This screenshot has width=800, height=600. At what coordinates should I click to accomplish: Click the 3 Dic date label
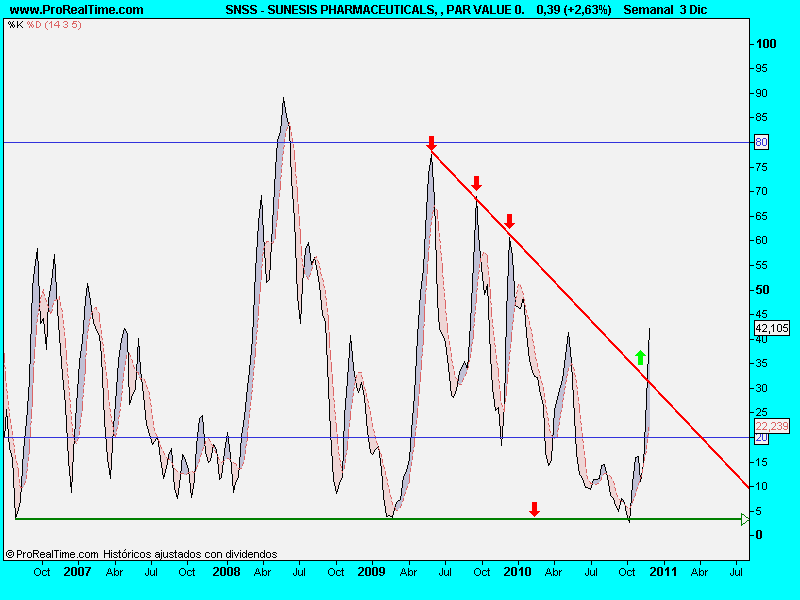(693, 10)
